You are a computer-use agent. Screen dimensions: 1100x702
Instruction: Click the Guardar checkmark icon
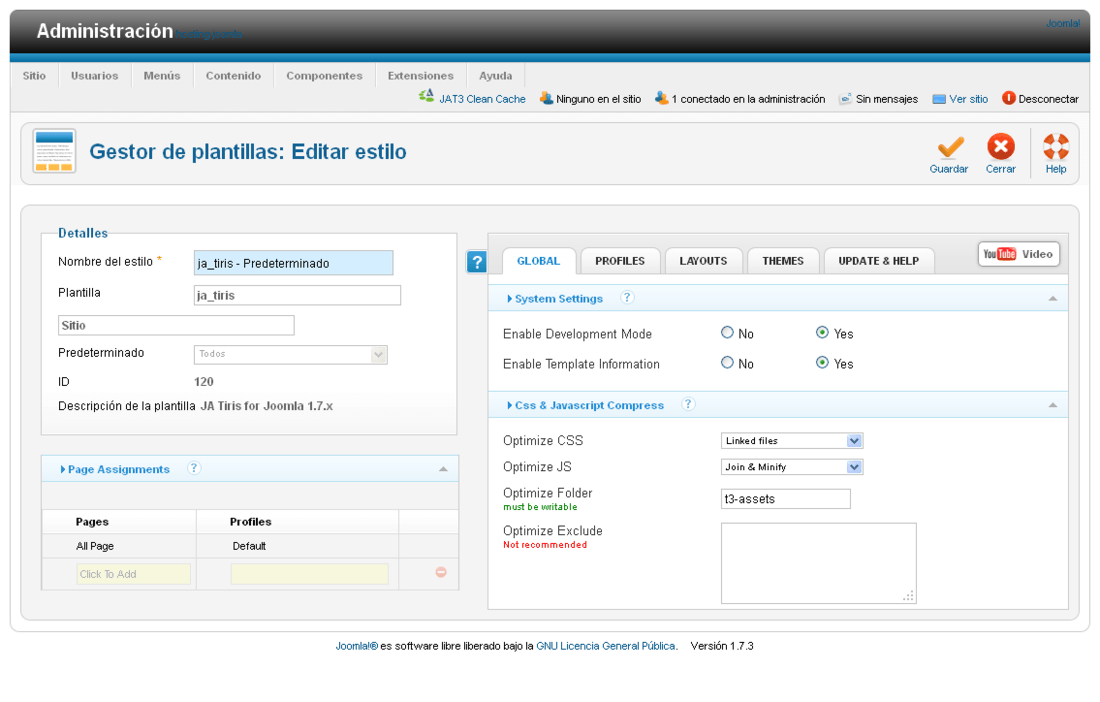pos(950,147)
